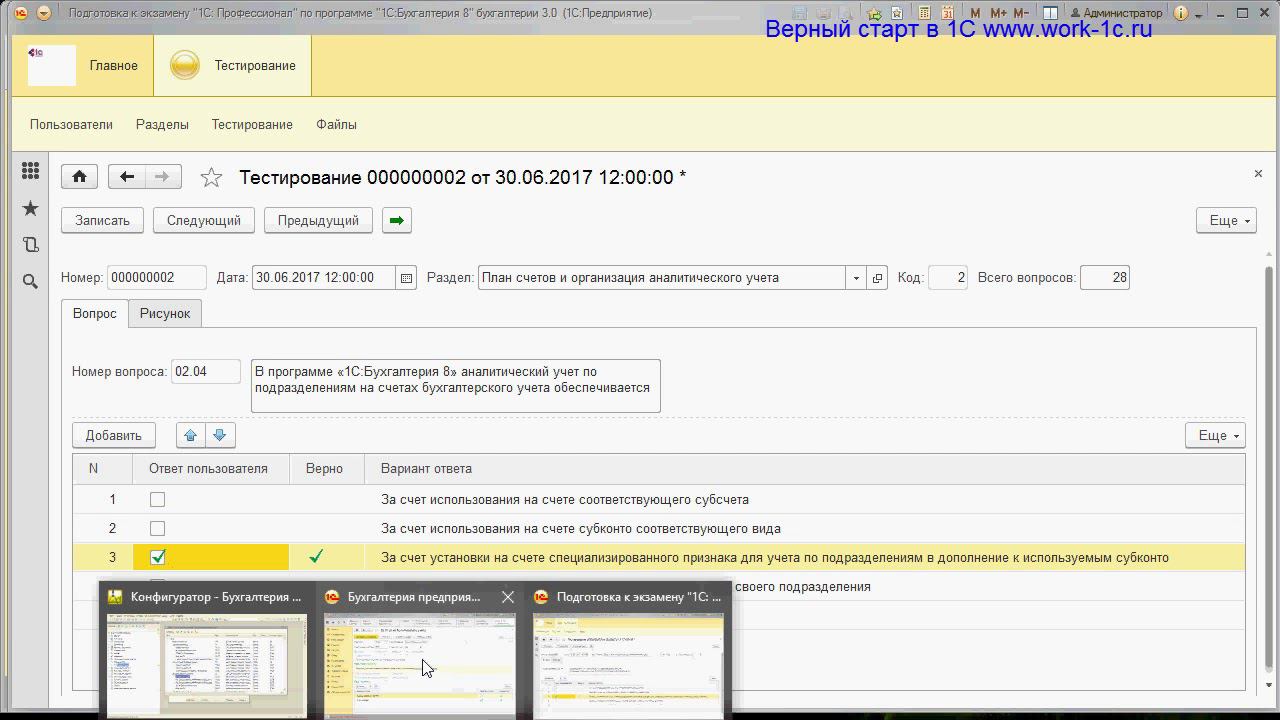Open the Файлы command
This screenshot has height=720, width=1280.
point(336,125)
